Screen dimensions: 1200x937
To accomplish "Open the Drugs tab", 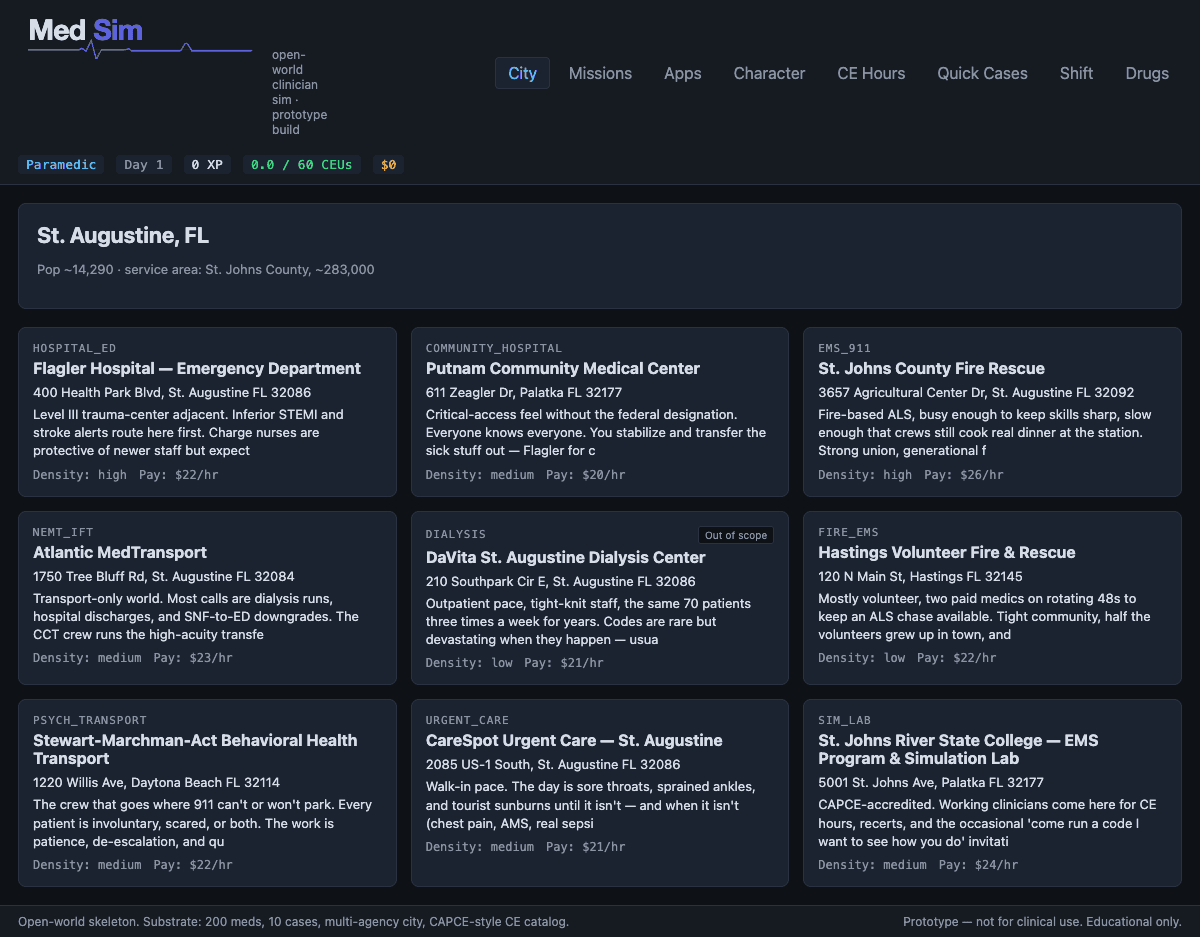I will coord(1147,73).
